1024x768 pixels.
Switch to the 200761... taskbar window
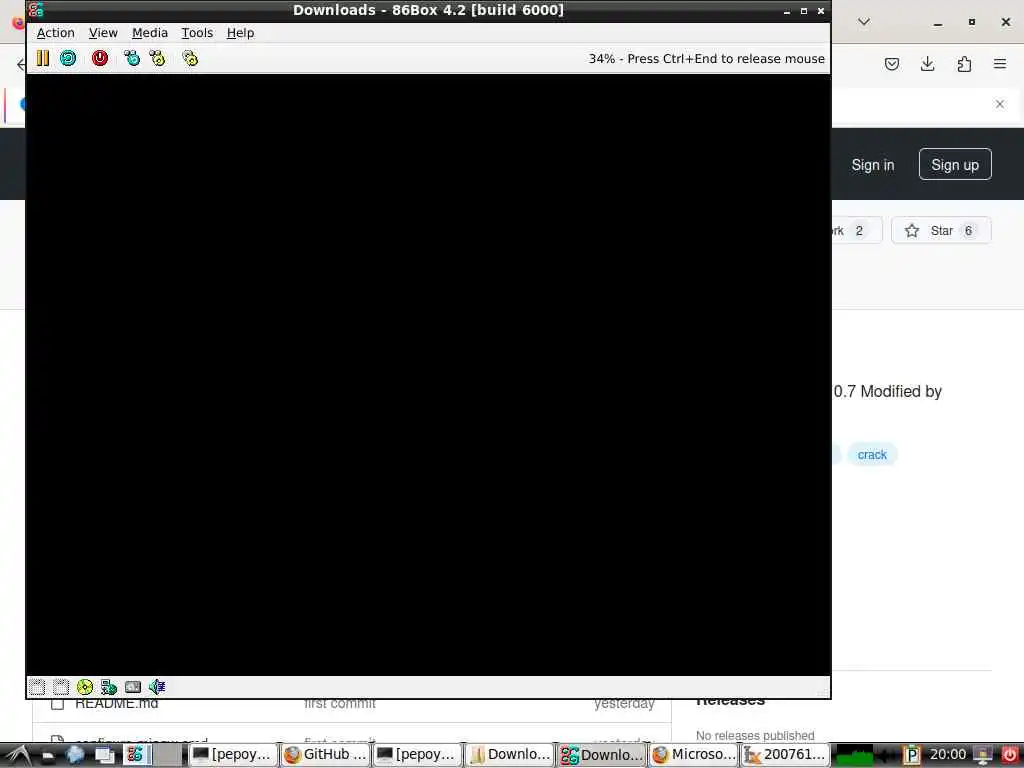click(785, 755)
